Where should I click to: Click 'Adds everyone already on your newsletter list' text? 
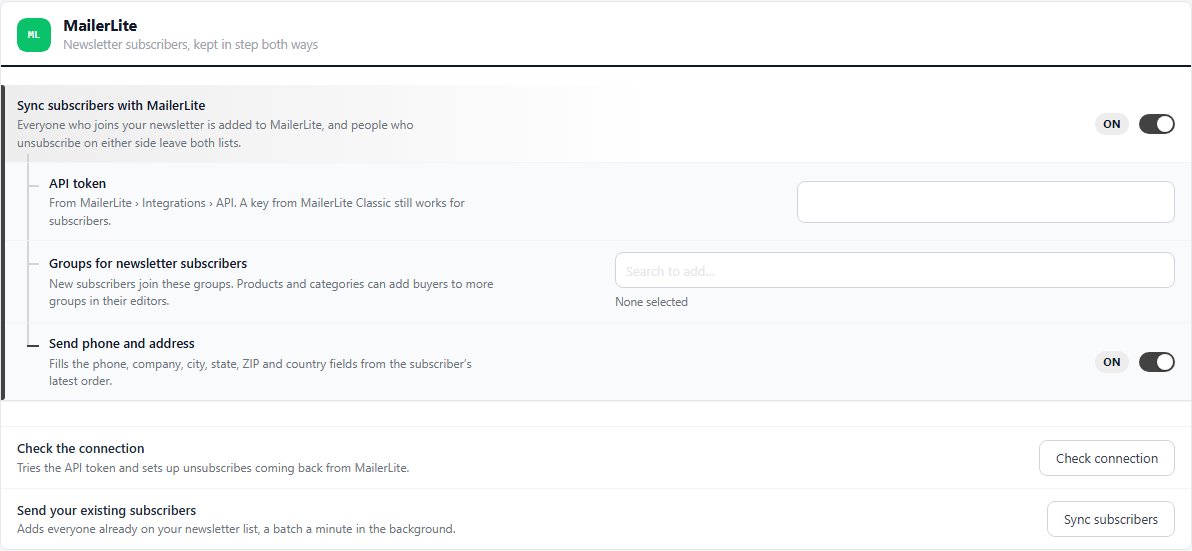236,529
